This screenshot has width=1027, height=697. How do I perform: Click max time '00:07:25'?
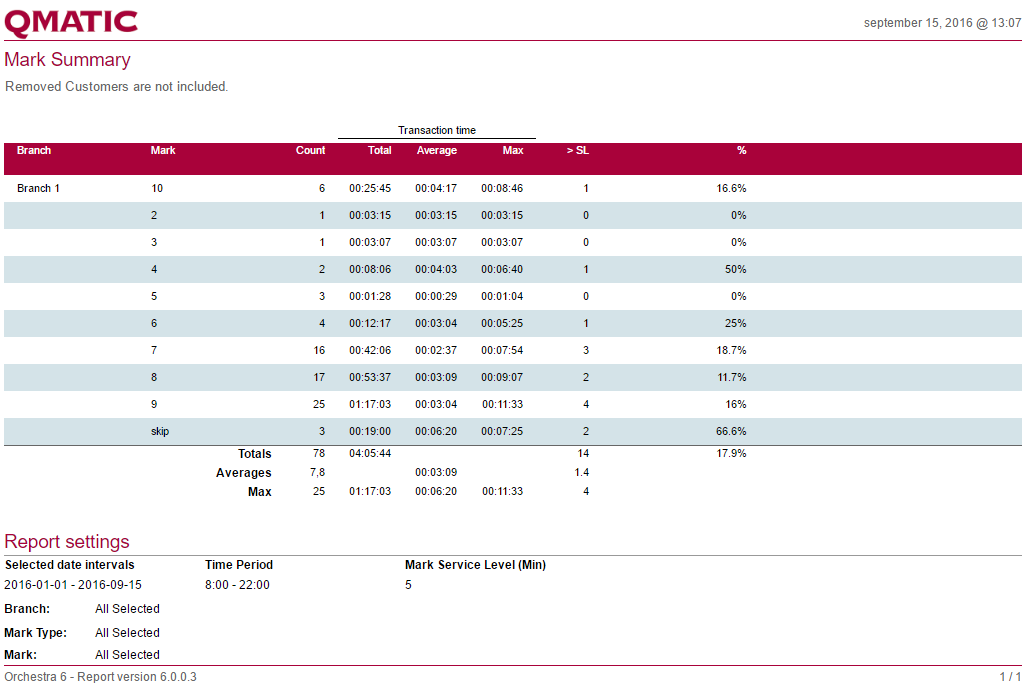coord(502,432)
